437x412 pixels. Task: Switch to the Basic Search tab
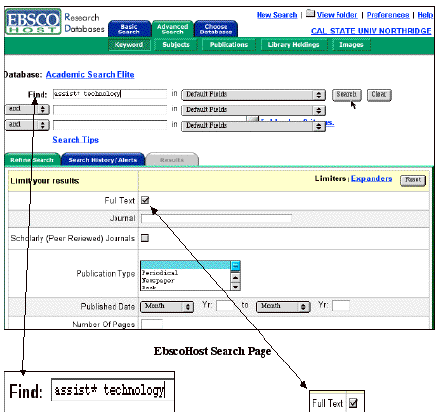coord(129,29)
